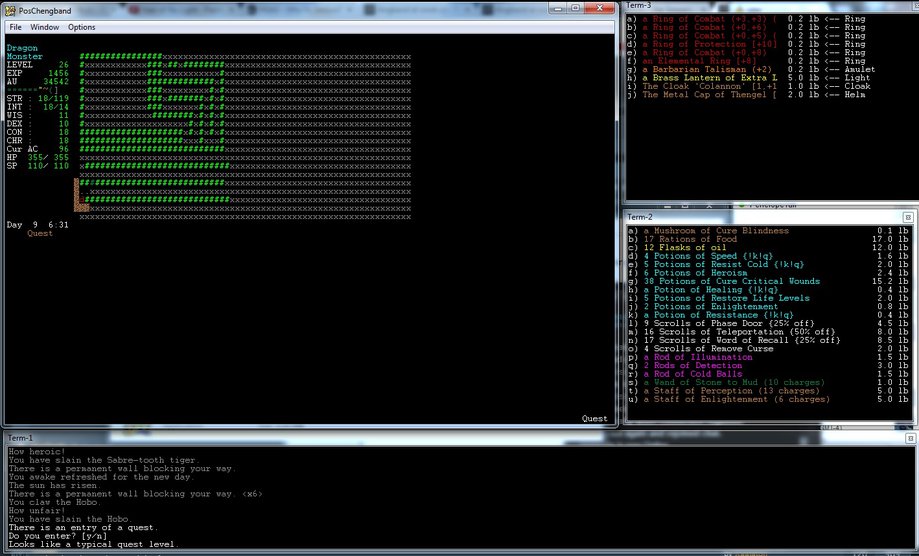Click the Quest label at map bottom-right
This screenshot has height=556, width=919.
594,418
